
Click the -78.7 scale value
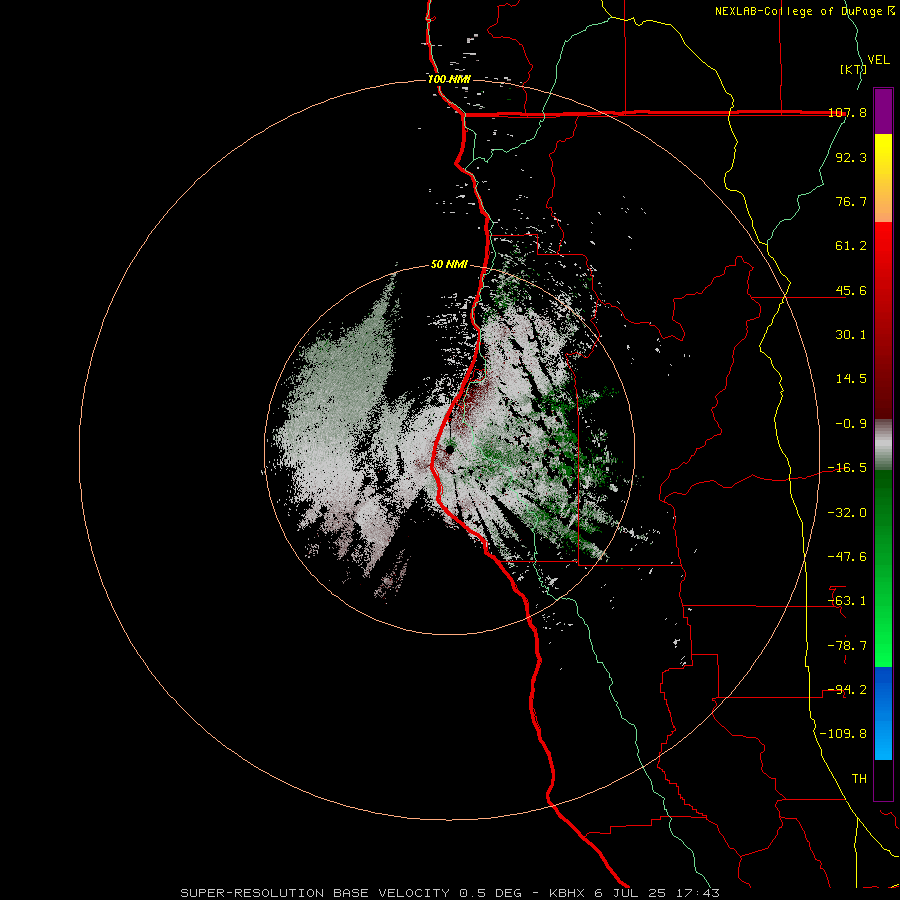(x=847, y=646)
